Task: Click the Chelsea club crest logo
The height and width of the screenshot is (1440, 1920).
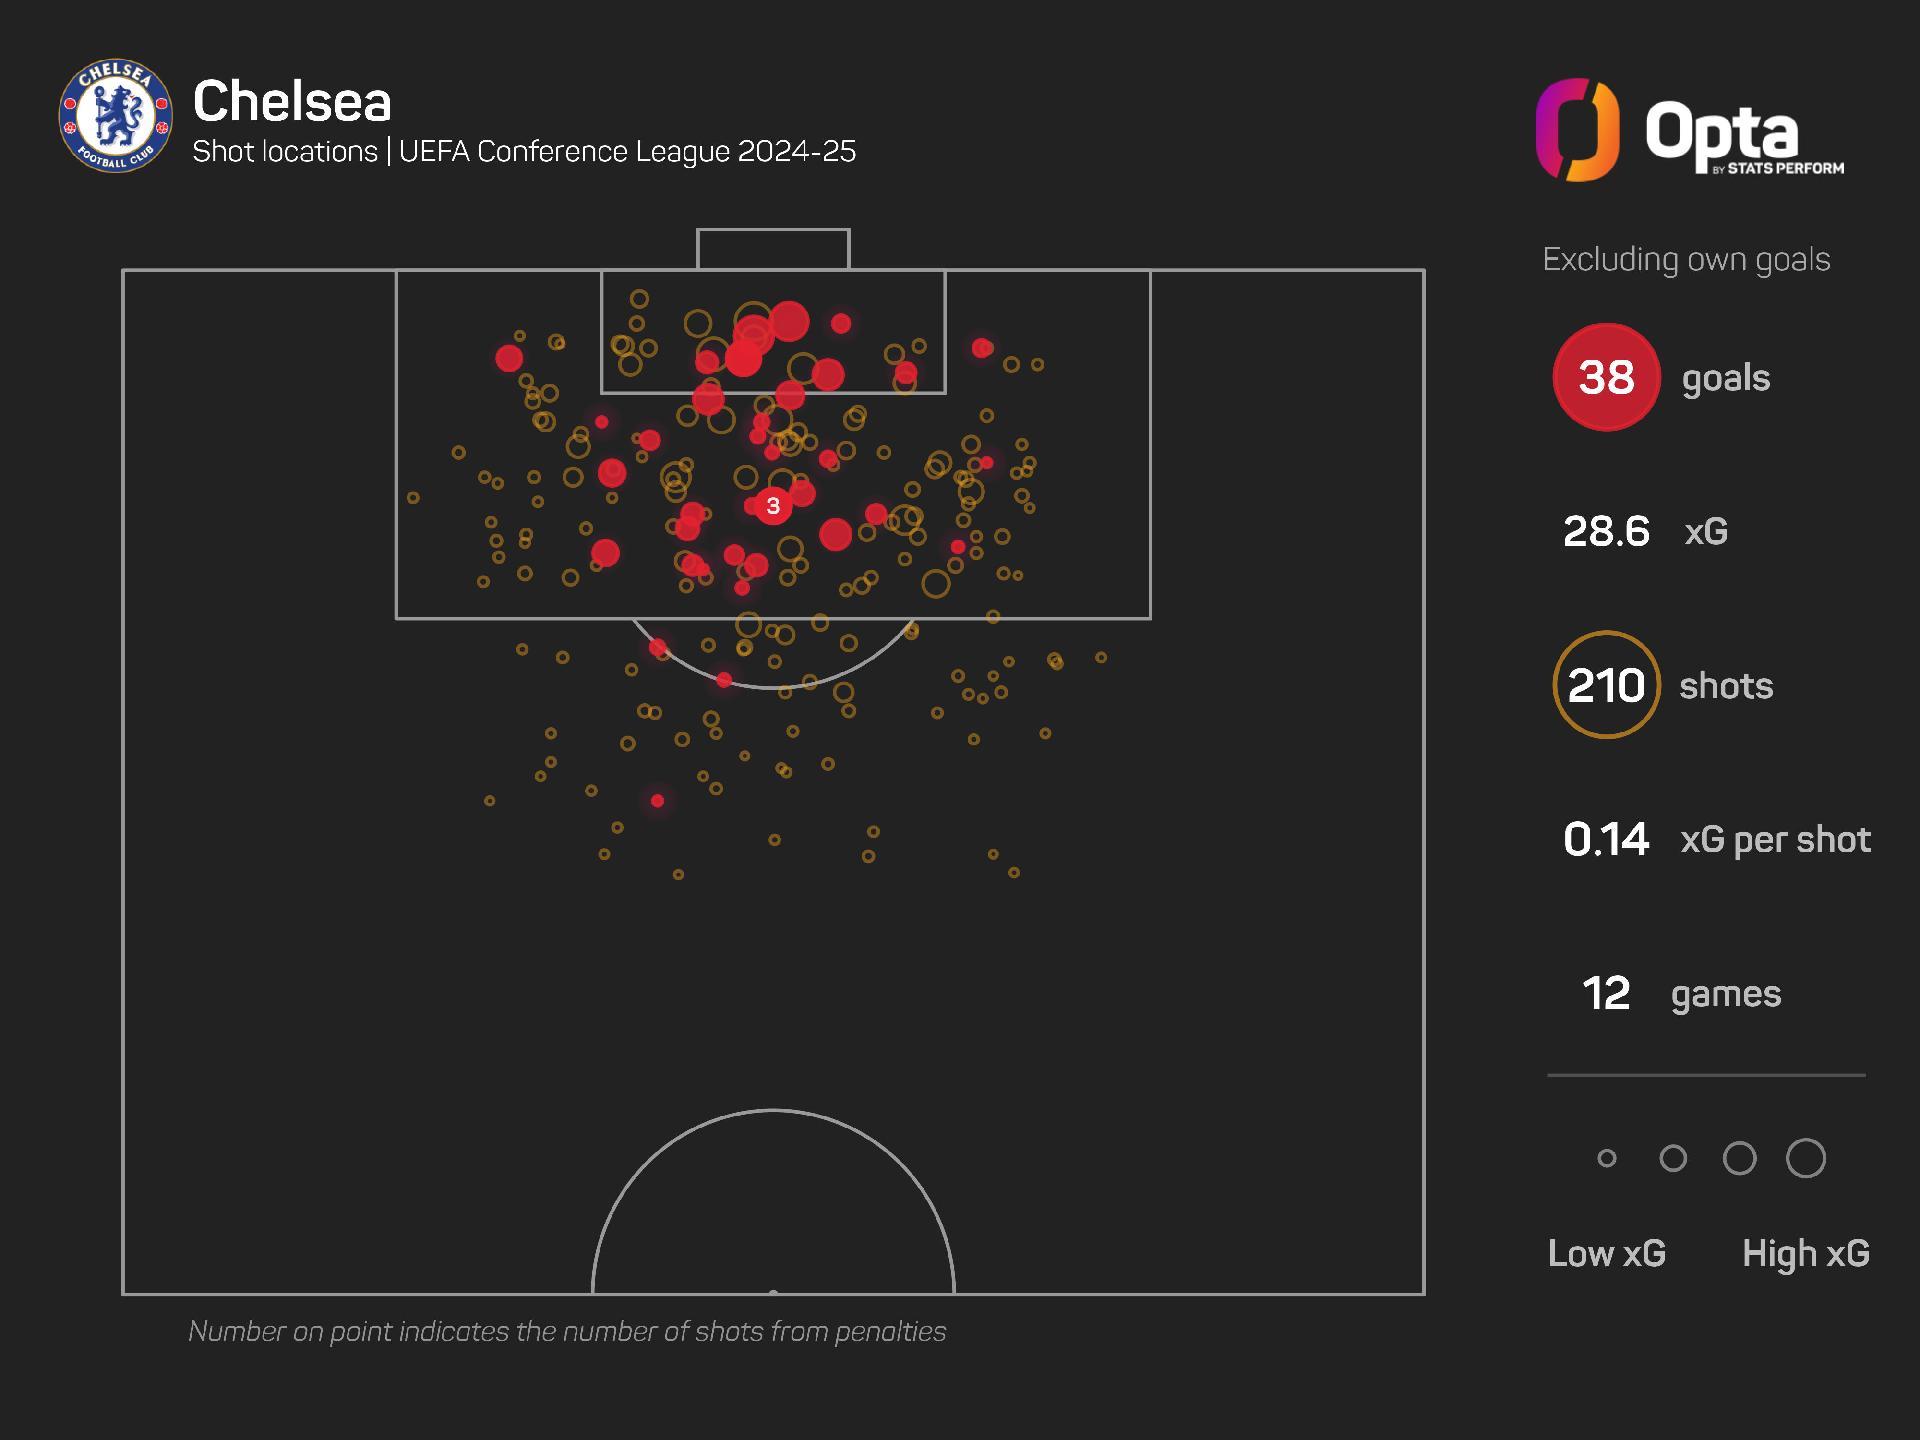Action: pyautogui.click(x=115, y=115)
